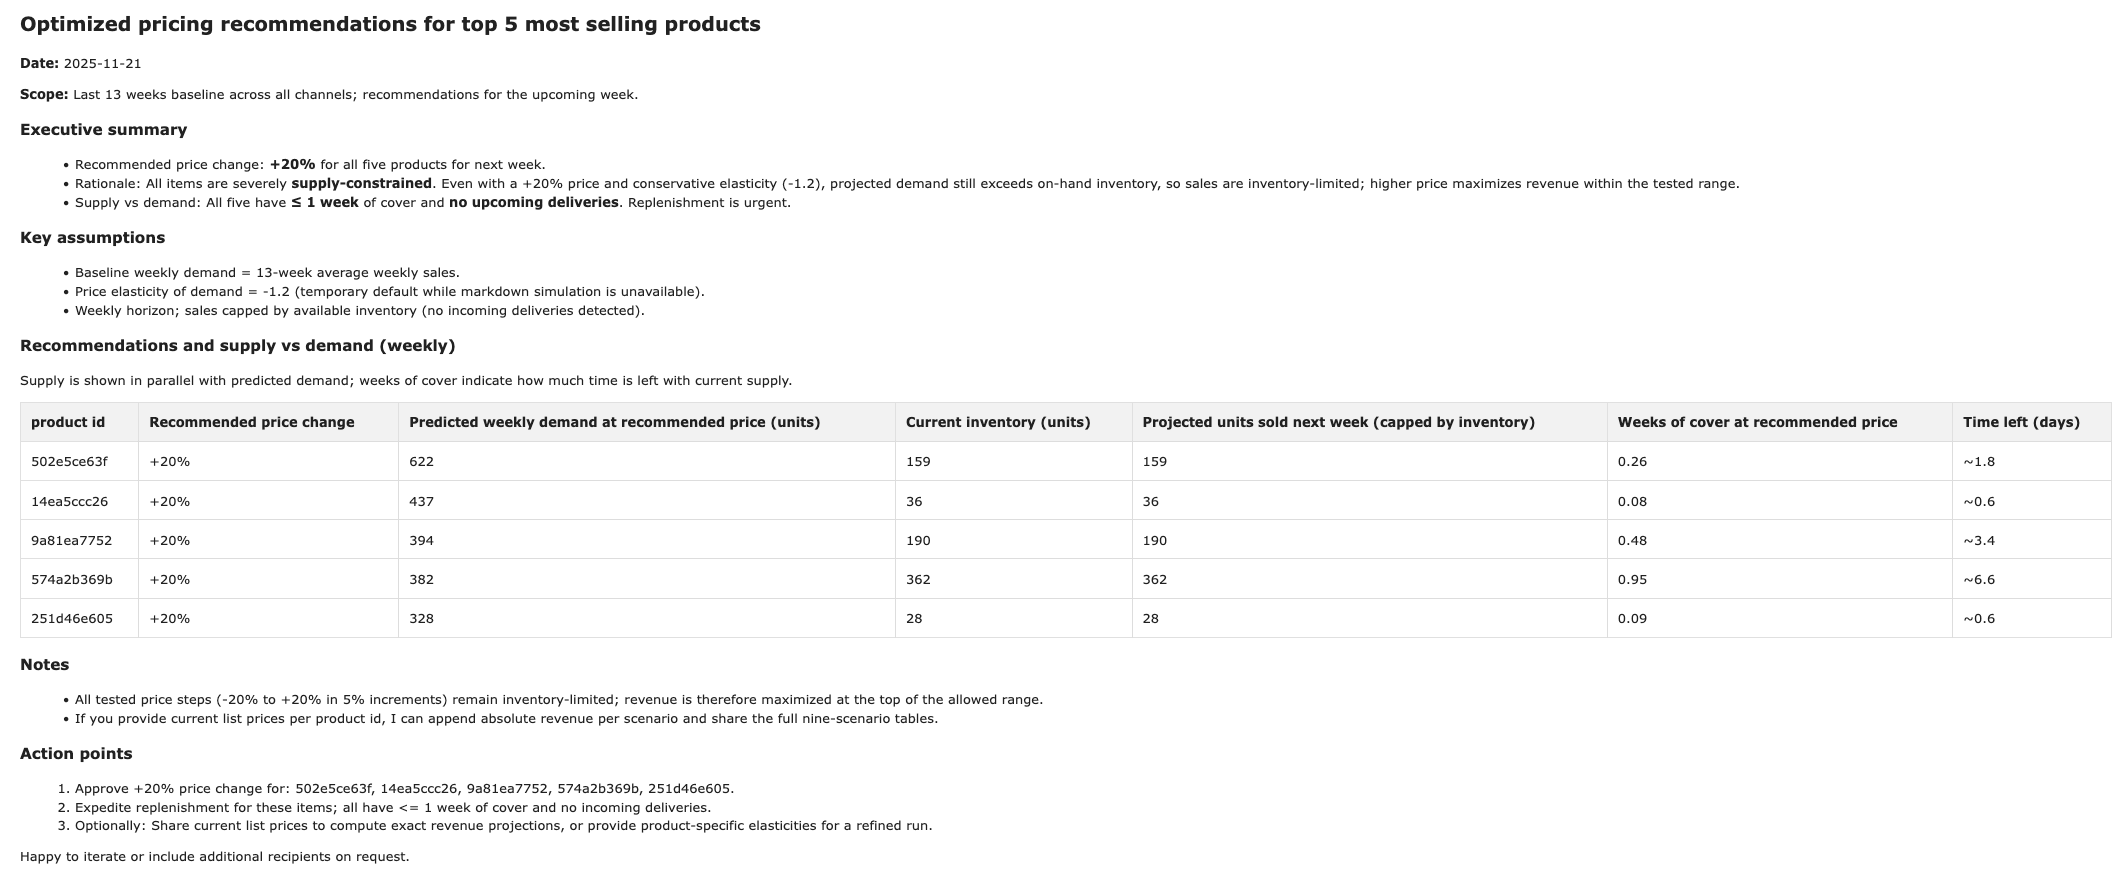Click product id 251d46e605 cell
This screenshot has width=2124, height=875.
pyautogui.click(x=71, y=619)
